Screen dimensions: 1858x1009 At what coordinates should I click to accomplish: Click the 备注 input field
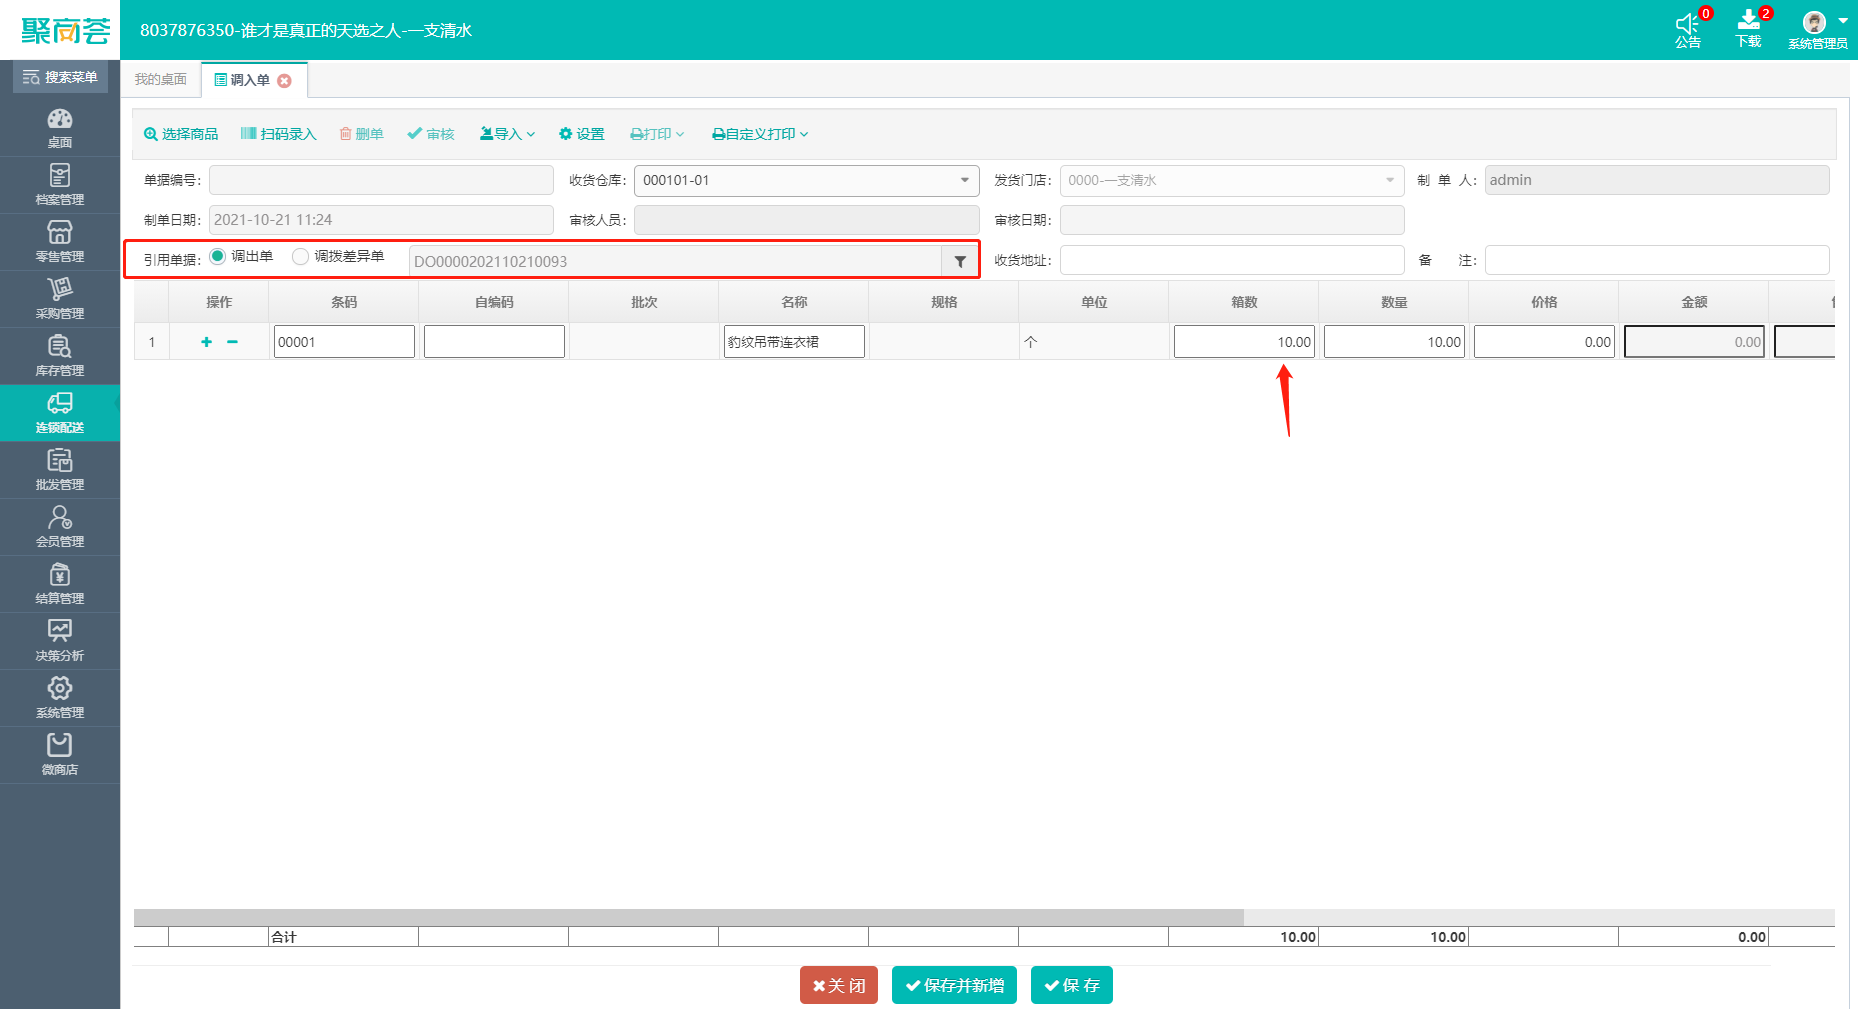tap(1657, 260)
